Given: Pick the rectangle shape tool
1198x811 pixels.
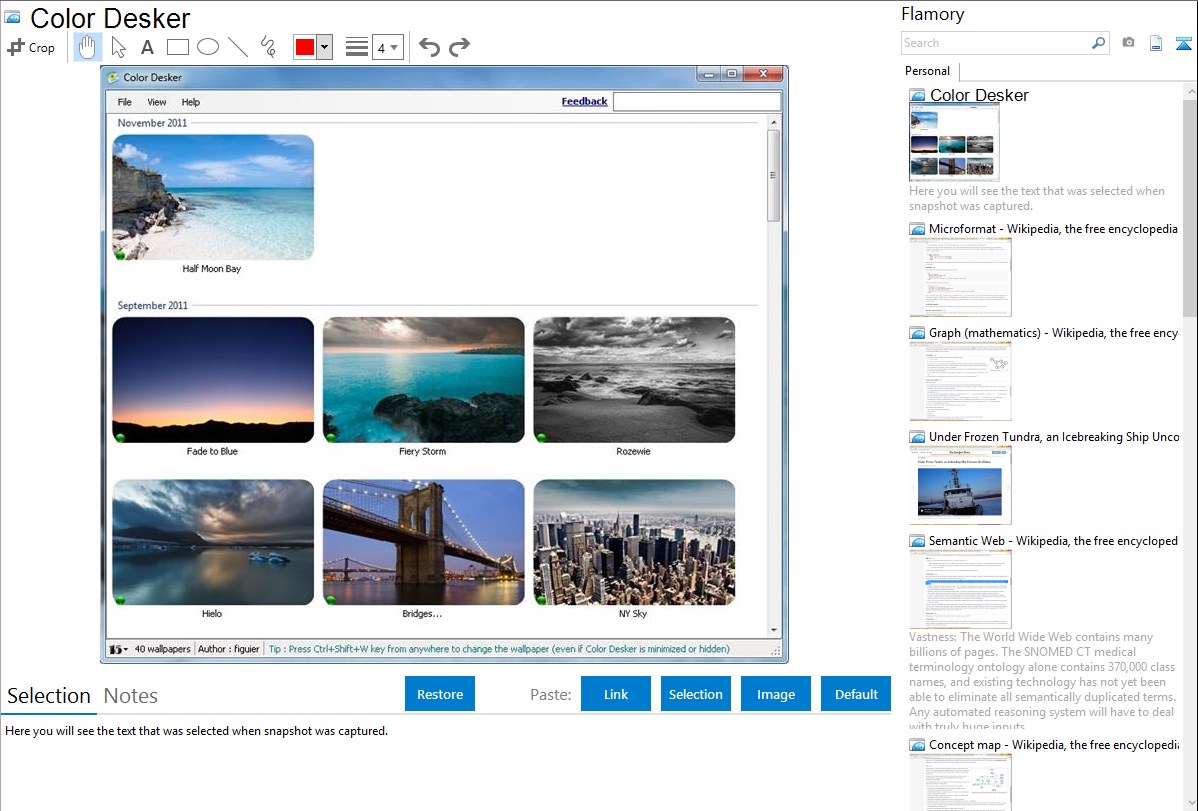Looking at the screenshot, I should click(x=177, y=47).
